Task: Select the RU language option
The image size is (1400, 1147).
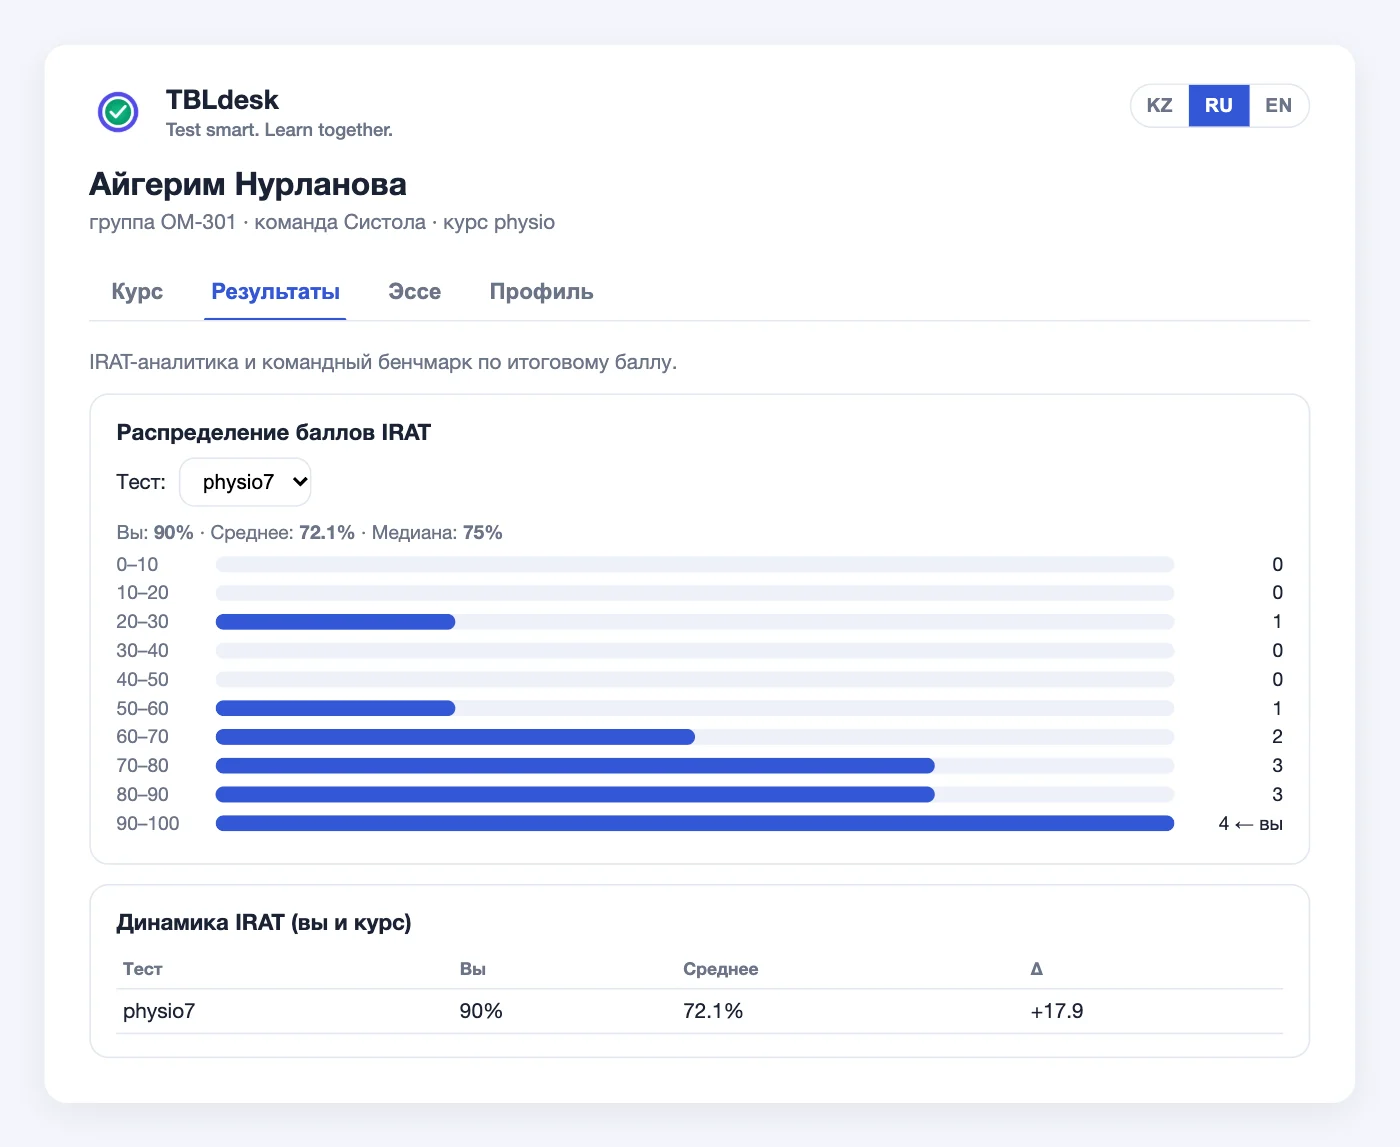Action: [1219, 105]
